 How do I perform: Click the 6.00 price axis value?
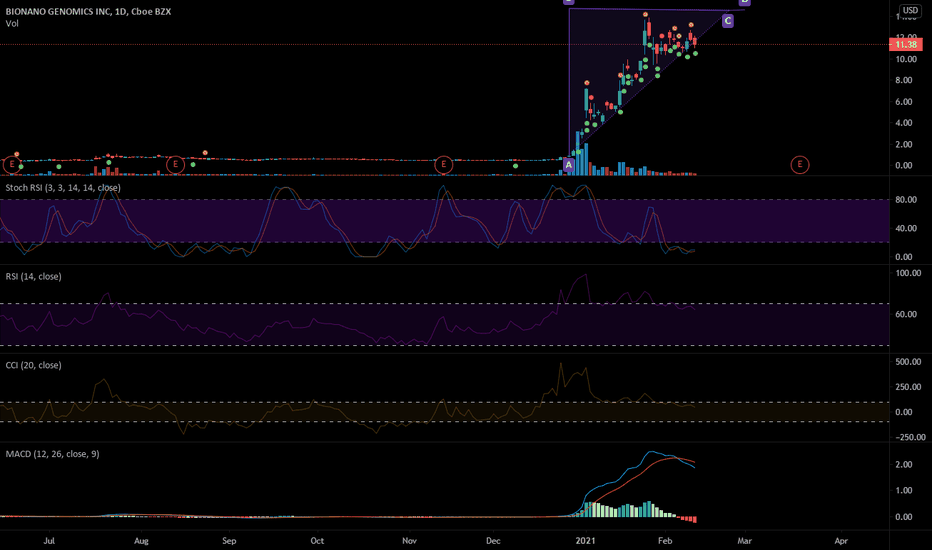(x=903, y=102)
